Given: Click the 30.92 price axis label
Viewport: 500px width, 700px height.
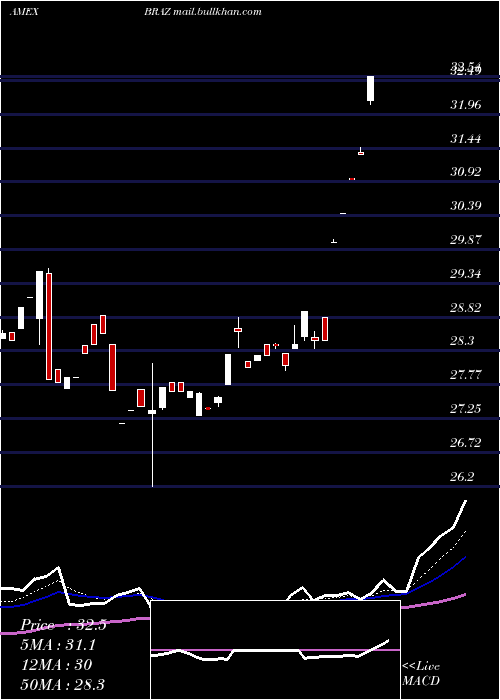Looking at the screenshot, I should coord(466,172).
